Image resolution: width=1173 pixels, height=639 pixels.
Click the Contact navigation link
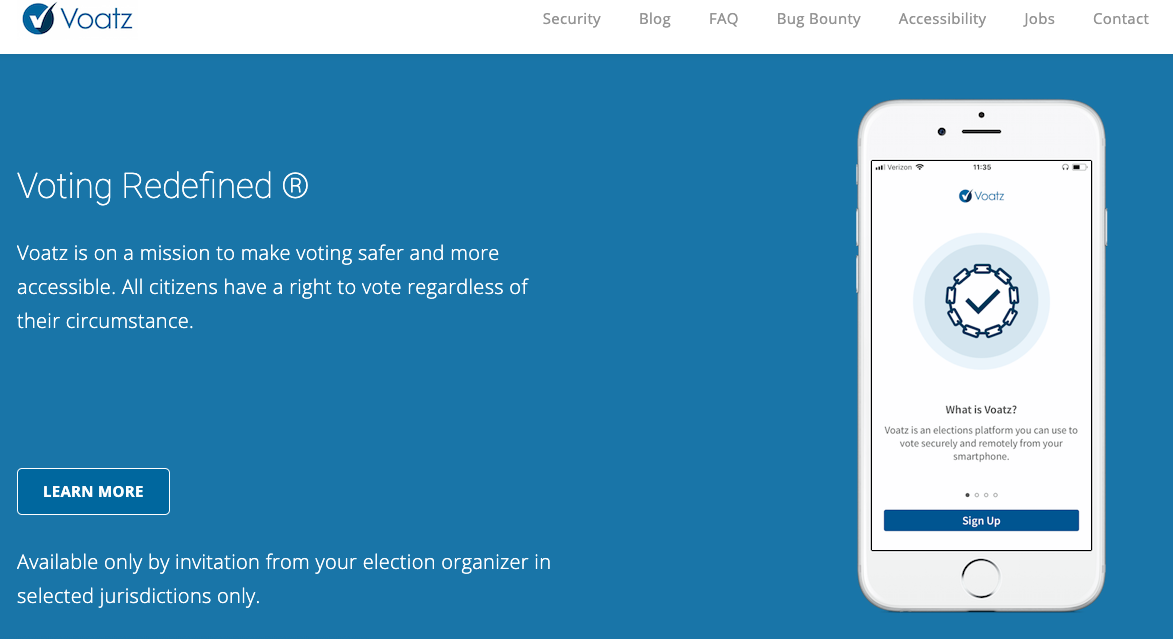click(x=1121, y=19)
